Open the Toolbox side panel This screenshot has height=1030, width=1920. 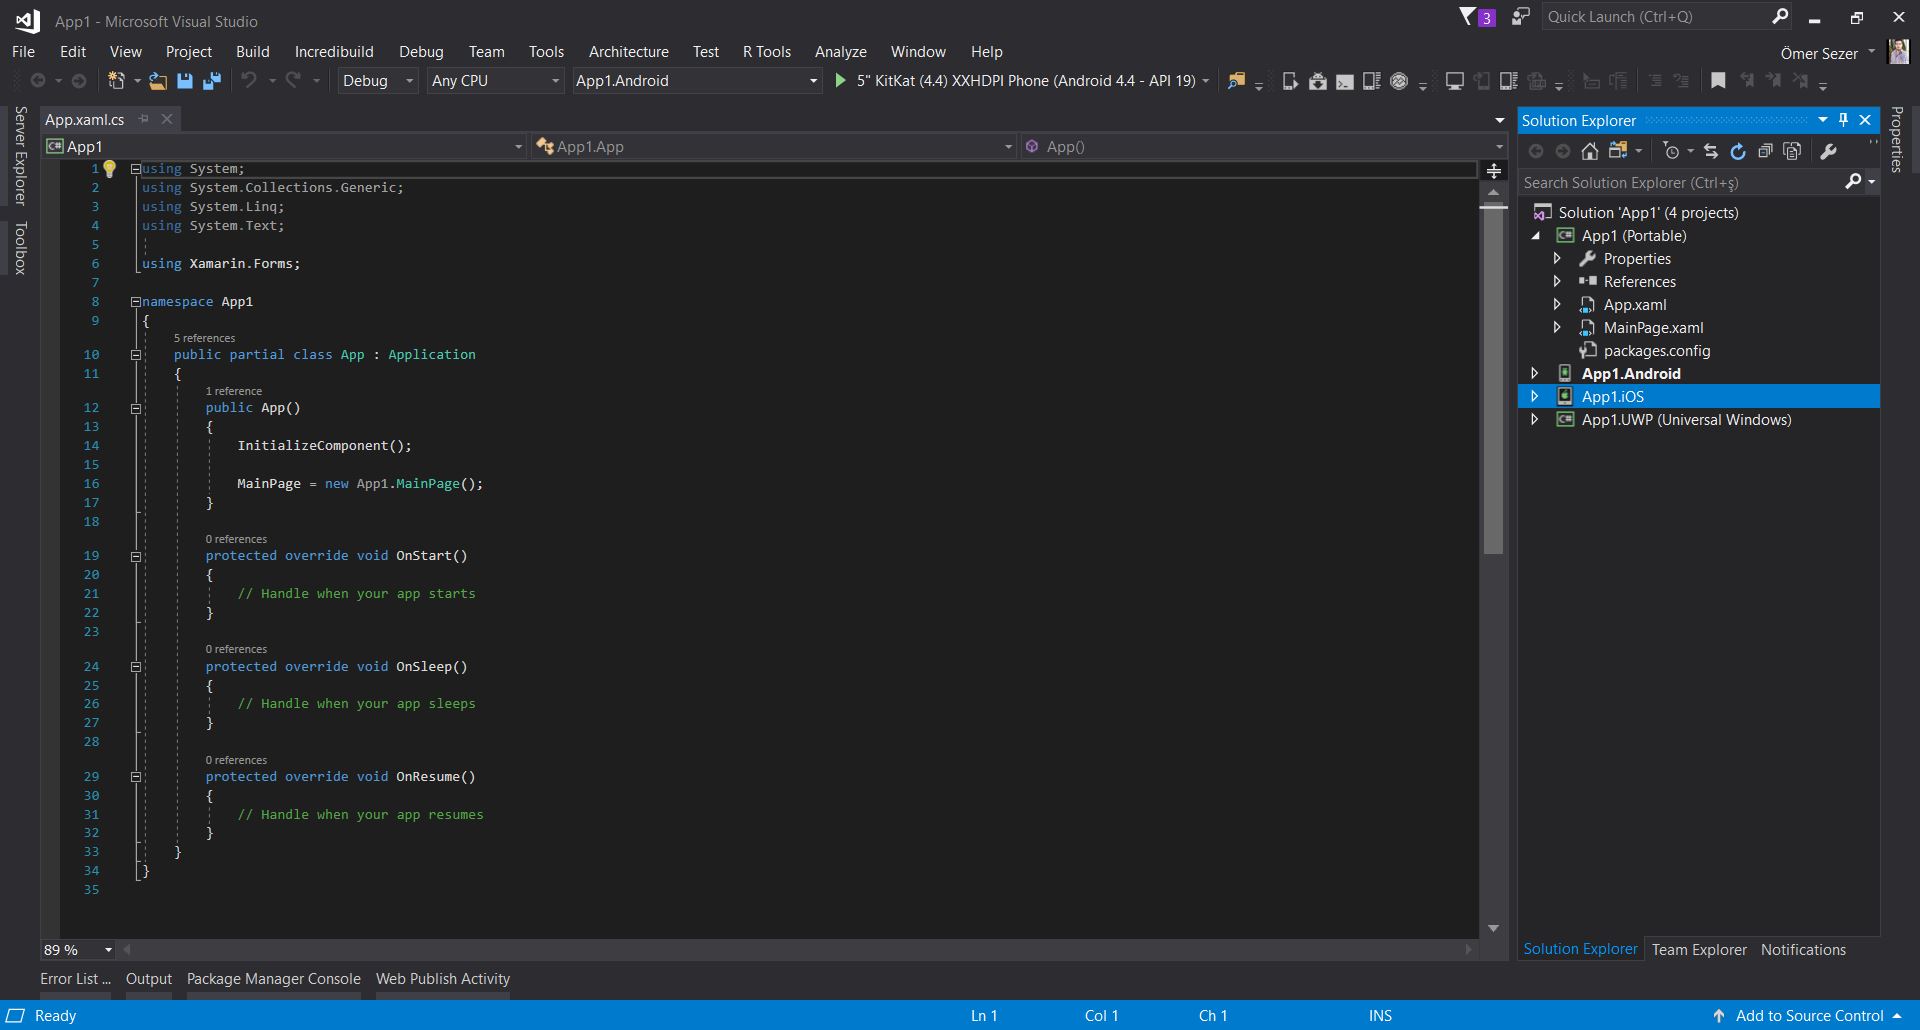(20, 247)
